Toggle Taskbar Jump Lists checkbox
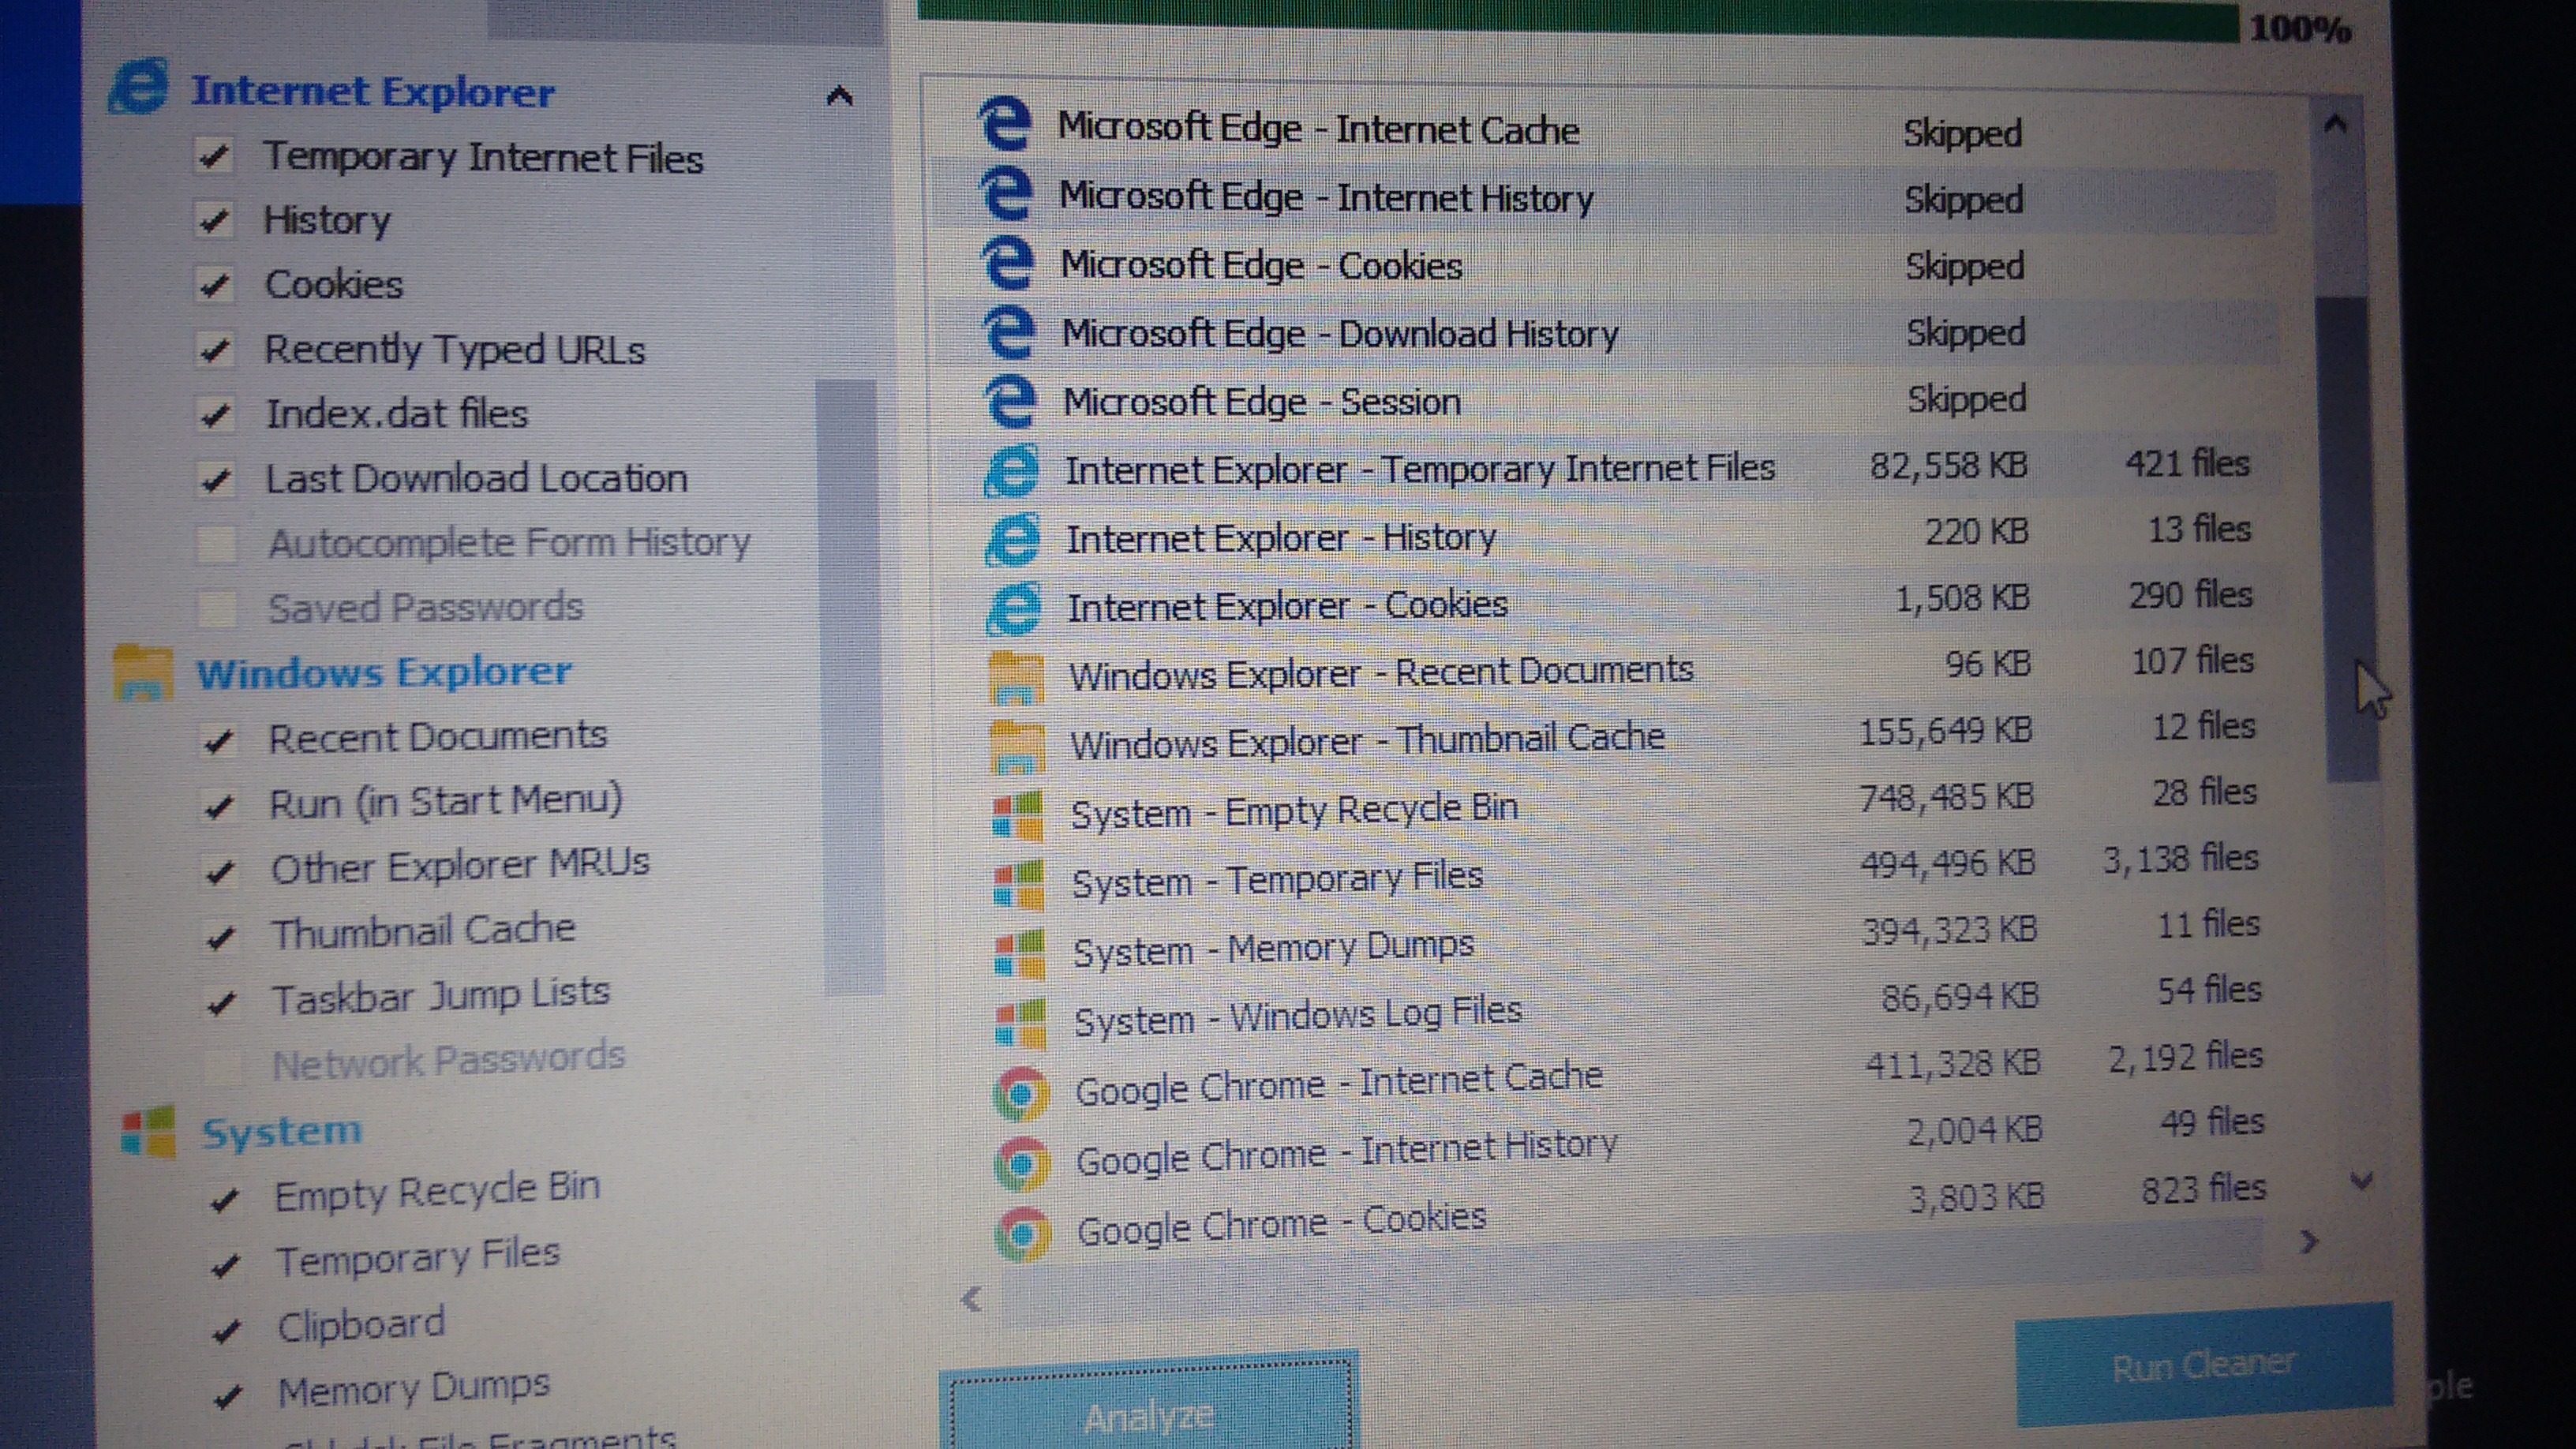2576x1449 pixels. (x=222, y=1002)
